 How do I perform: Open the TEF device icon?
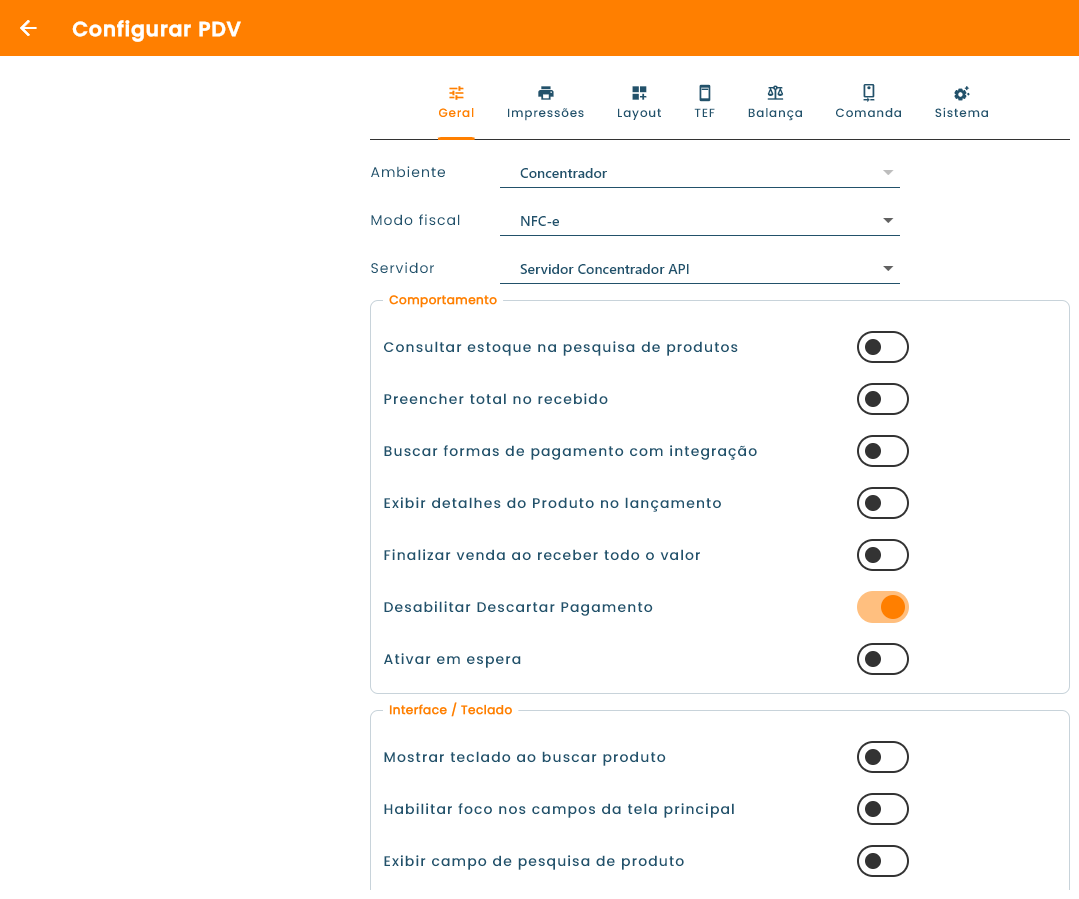(705, 93)
